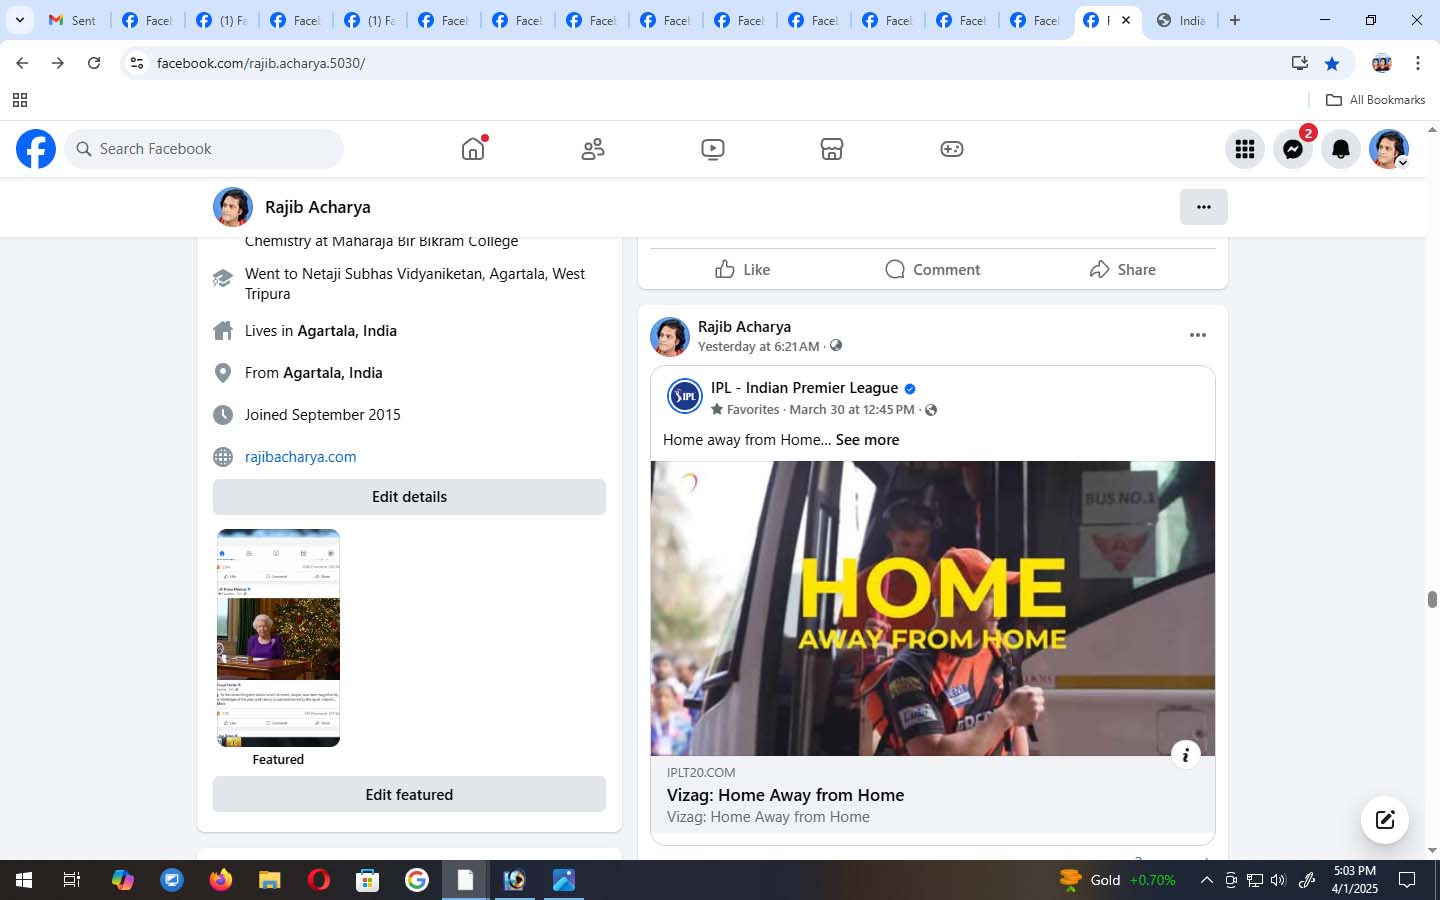Open the notifications bell
This screenshot has height=900, width=1440.
coord(1341,149)
